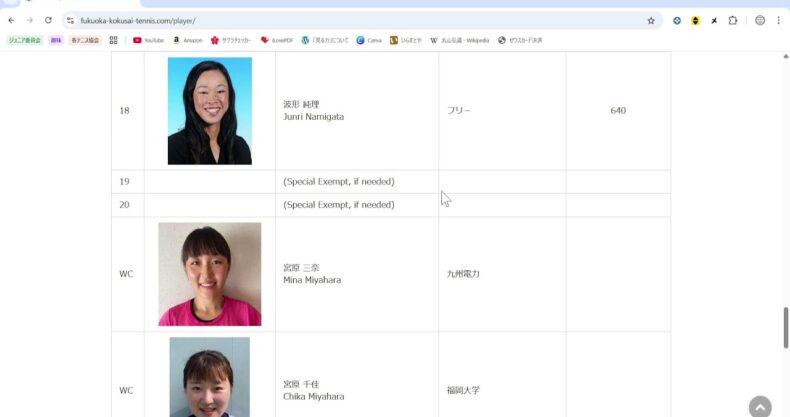This screenshot has height=417, width=790.
Task: Open the Canva bookmark
Action: pos(369,40)
